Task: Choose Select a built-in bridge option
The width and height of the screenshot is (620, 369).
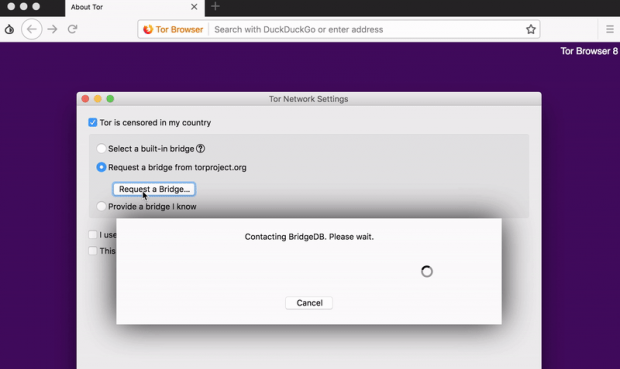Action: (101, 149)
